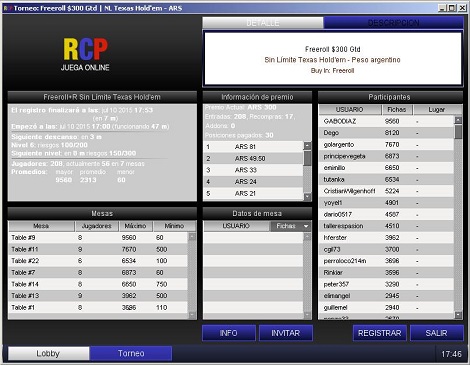Viewport: 470px width, 365px height.
Task: Select participant perroloco214m
Action: [x=387, y=261]
